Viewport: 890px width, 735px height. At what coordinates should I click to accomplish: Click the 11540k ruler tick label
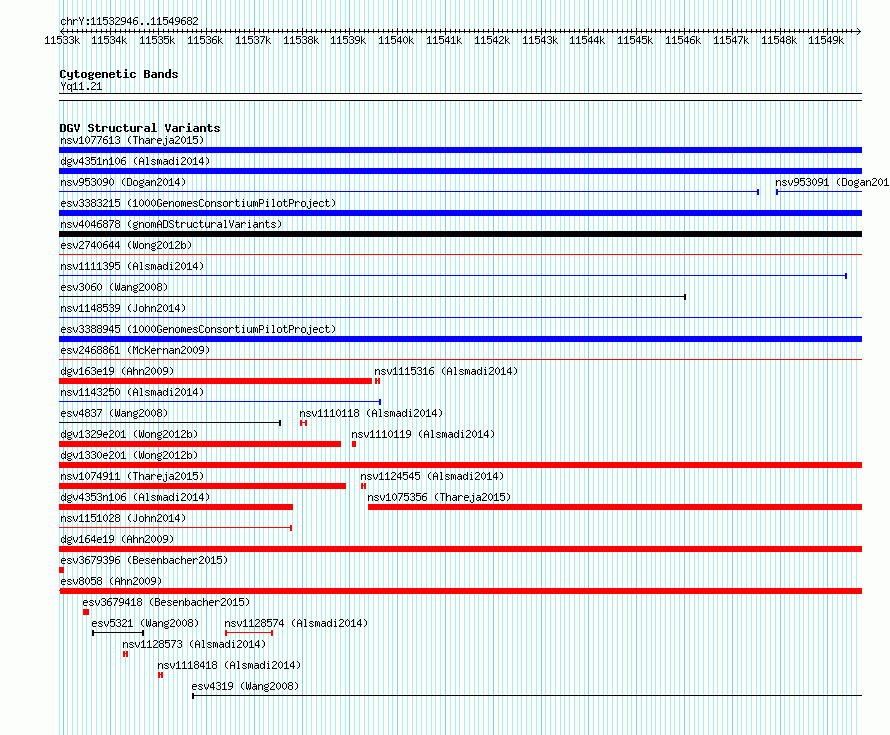click(x=396, y=40)
